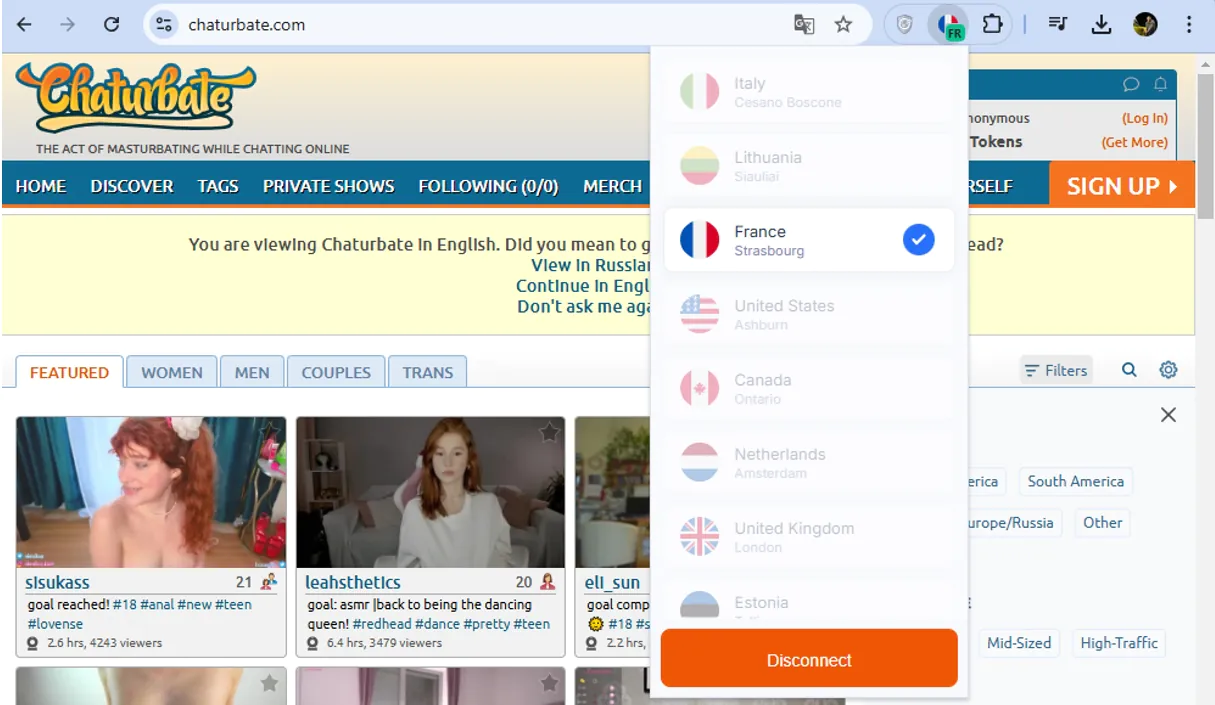Reload the current page
The image size is (1215, 705).
point(111,25)
